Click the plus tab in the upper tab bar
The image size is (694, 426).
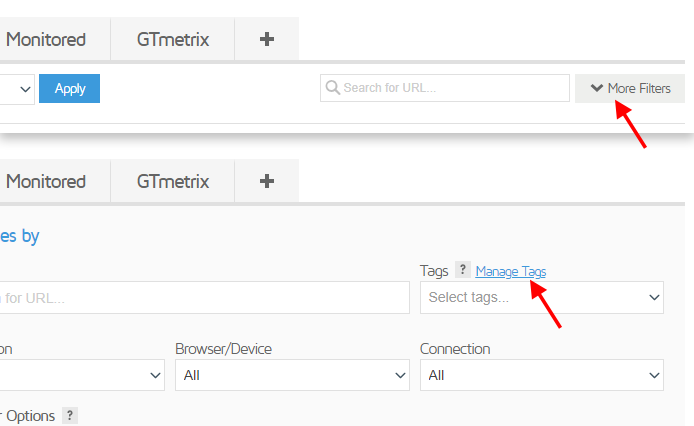(266, 39)
